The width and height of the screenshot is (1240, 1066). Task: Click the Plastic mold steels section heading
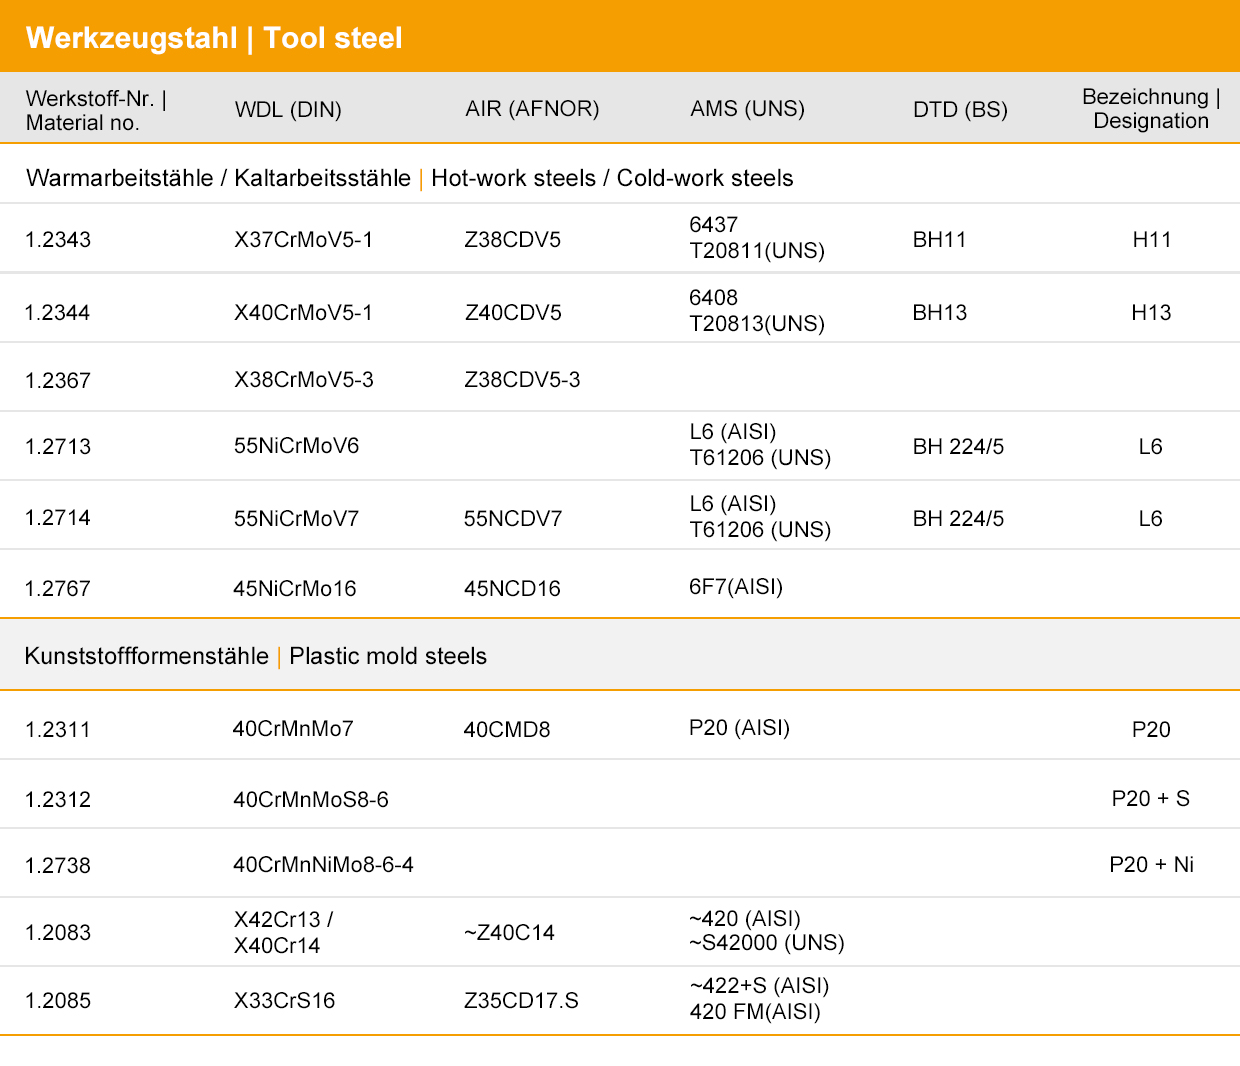[387, 656]
